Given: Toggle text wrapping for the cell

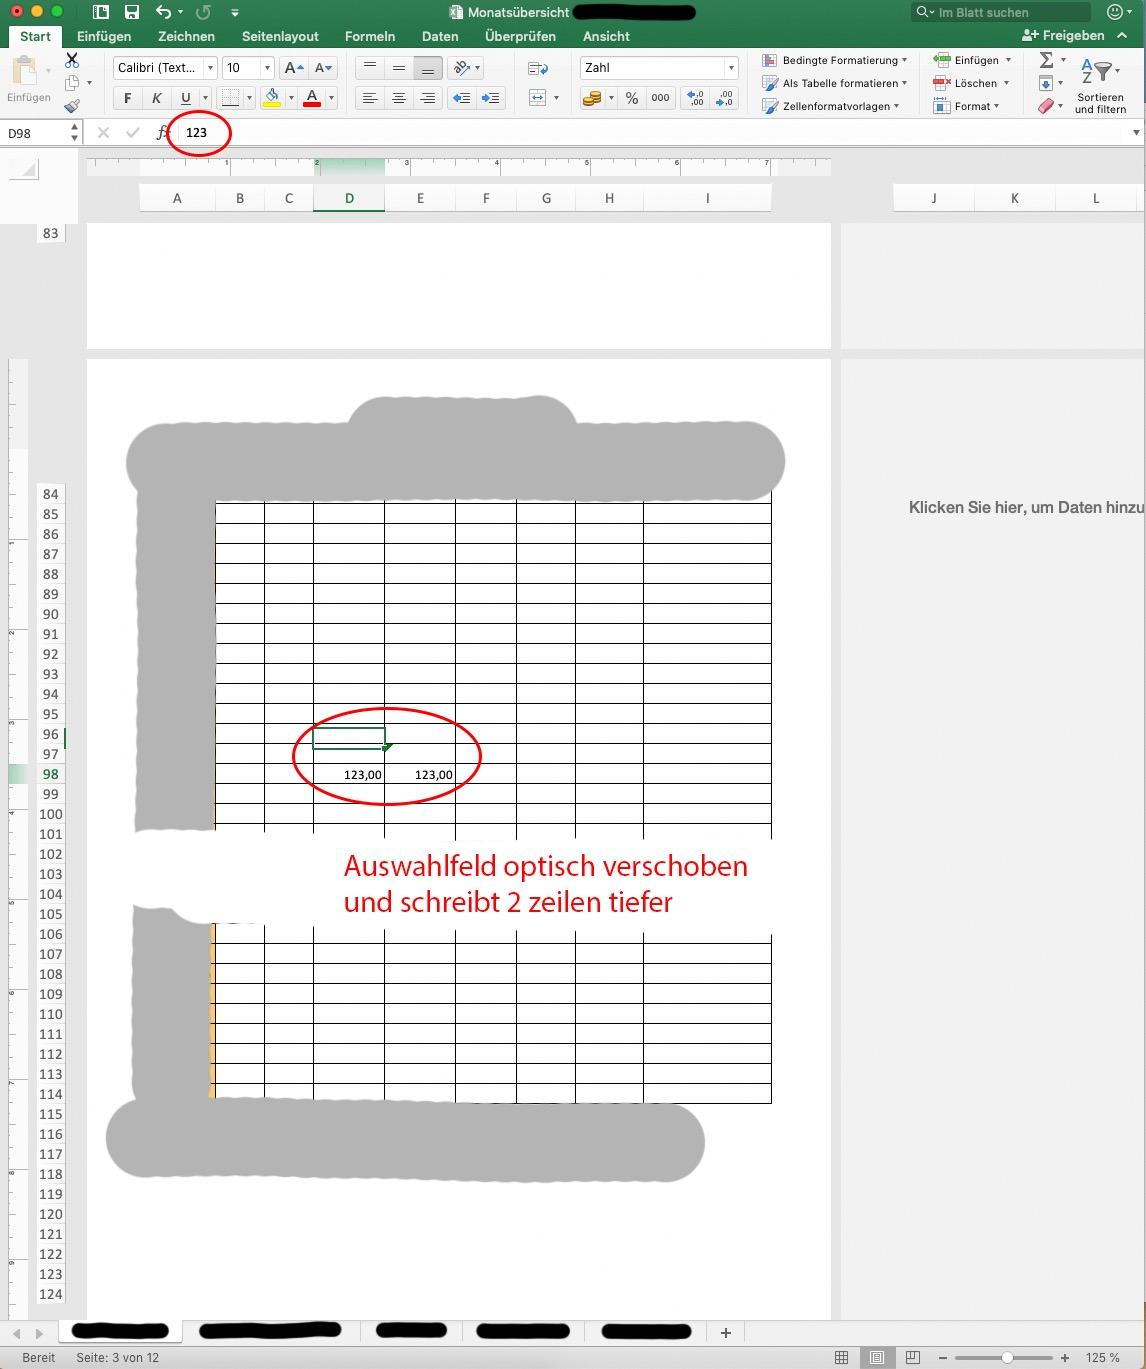Looking at the screenshot, I should [538, 68].
